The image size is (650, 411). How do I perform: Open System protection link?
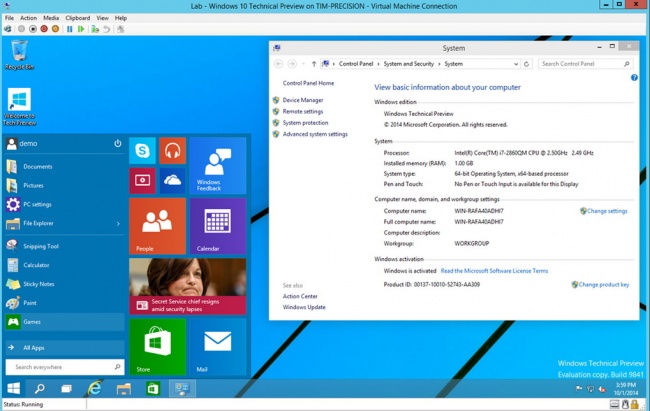pyautogui.click(x=305, y=123)
